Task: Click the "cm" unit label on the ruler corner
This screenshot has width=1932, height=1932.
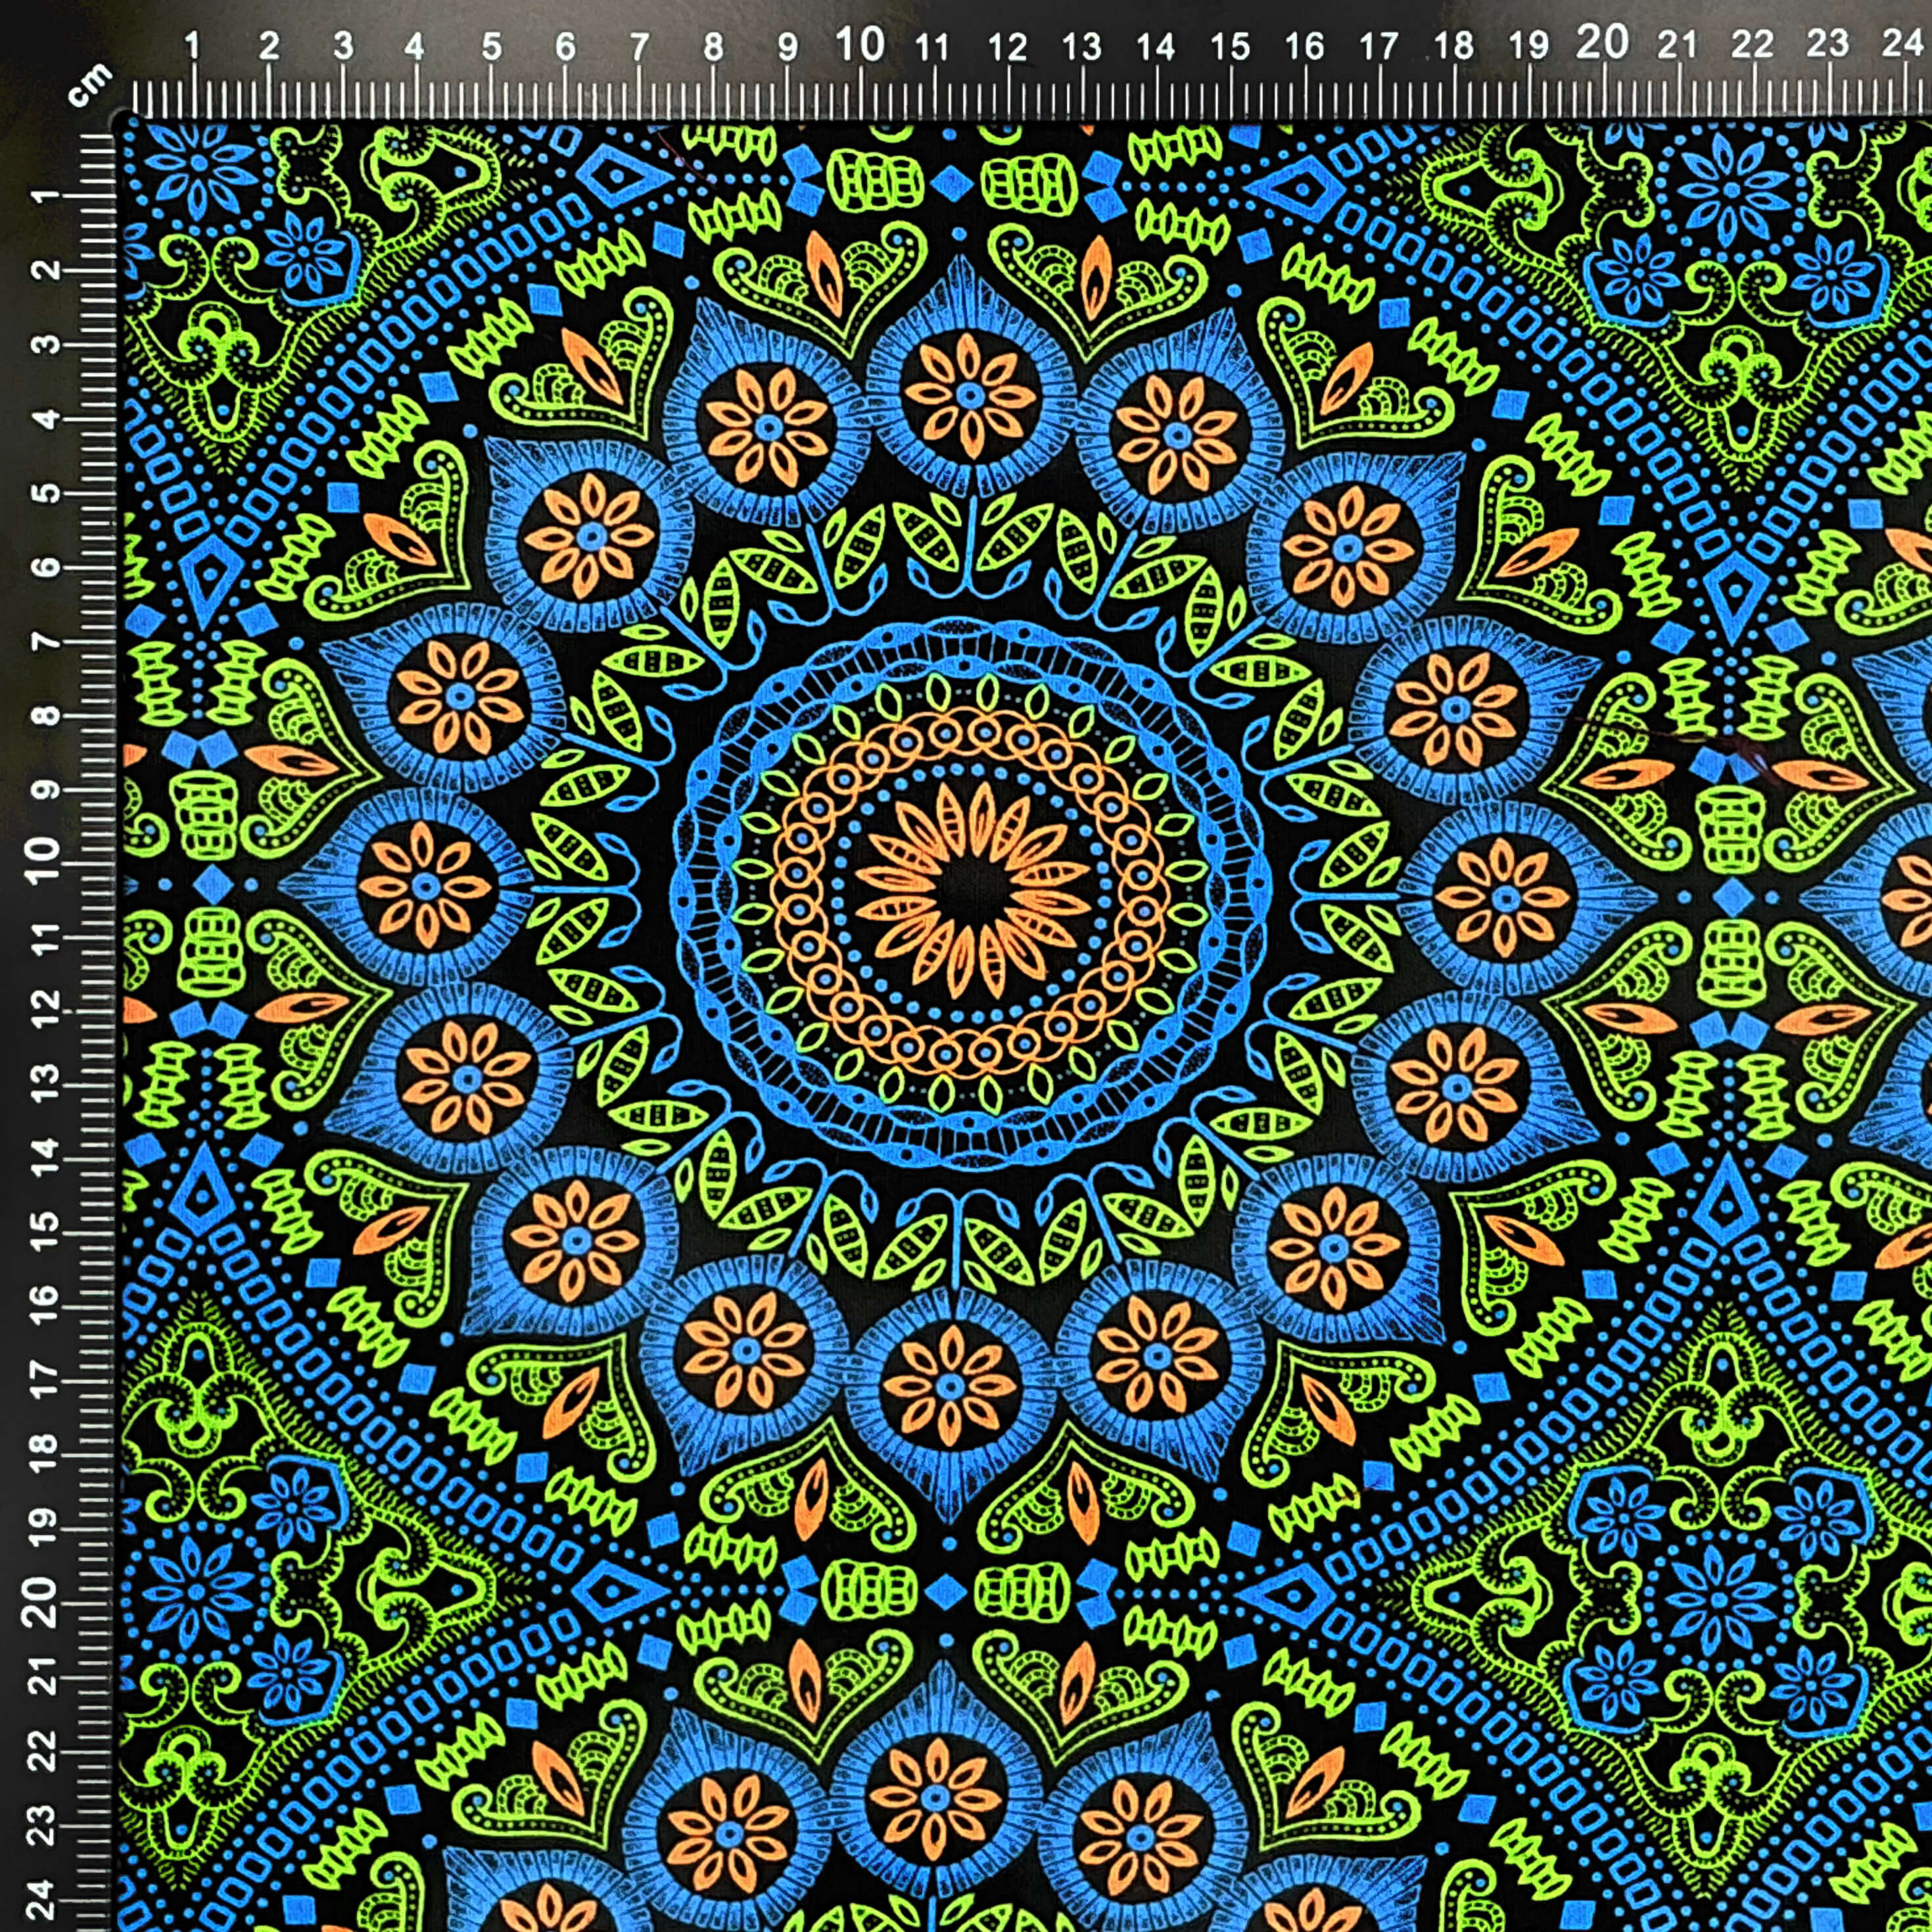Action: coord(89,84)
